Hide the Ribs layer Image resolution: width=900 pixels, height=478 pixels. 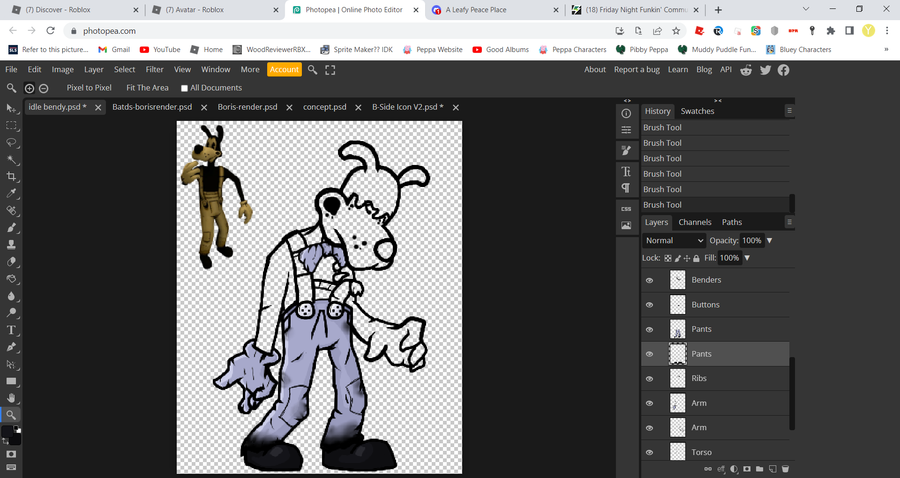650,379
